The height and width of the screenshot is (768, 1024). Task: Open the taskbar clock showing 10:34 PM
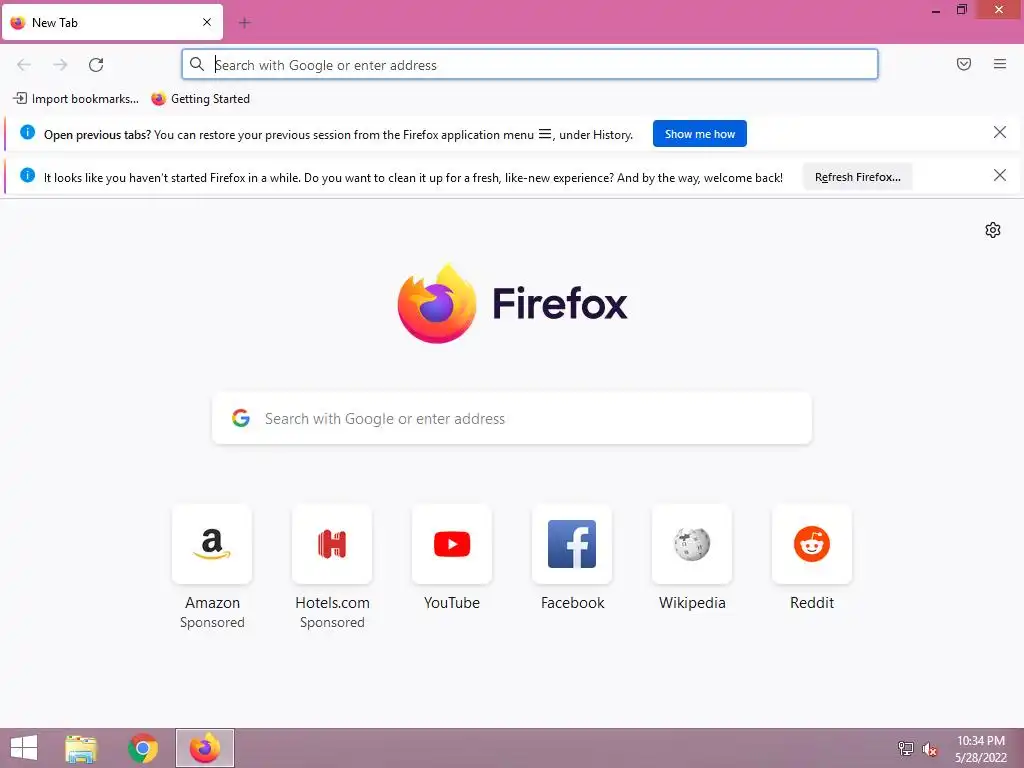coord(981,749)
